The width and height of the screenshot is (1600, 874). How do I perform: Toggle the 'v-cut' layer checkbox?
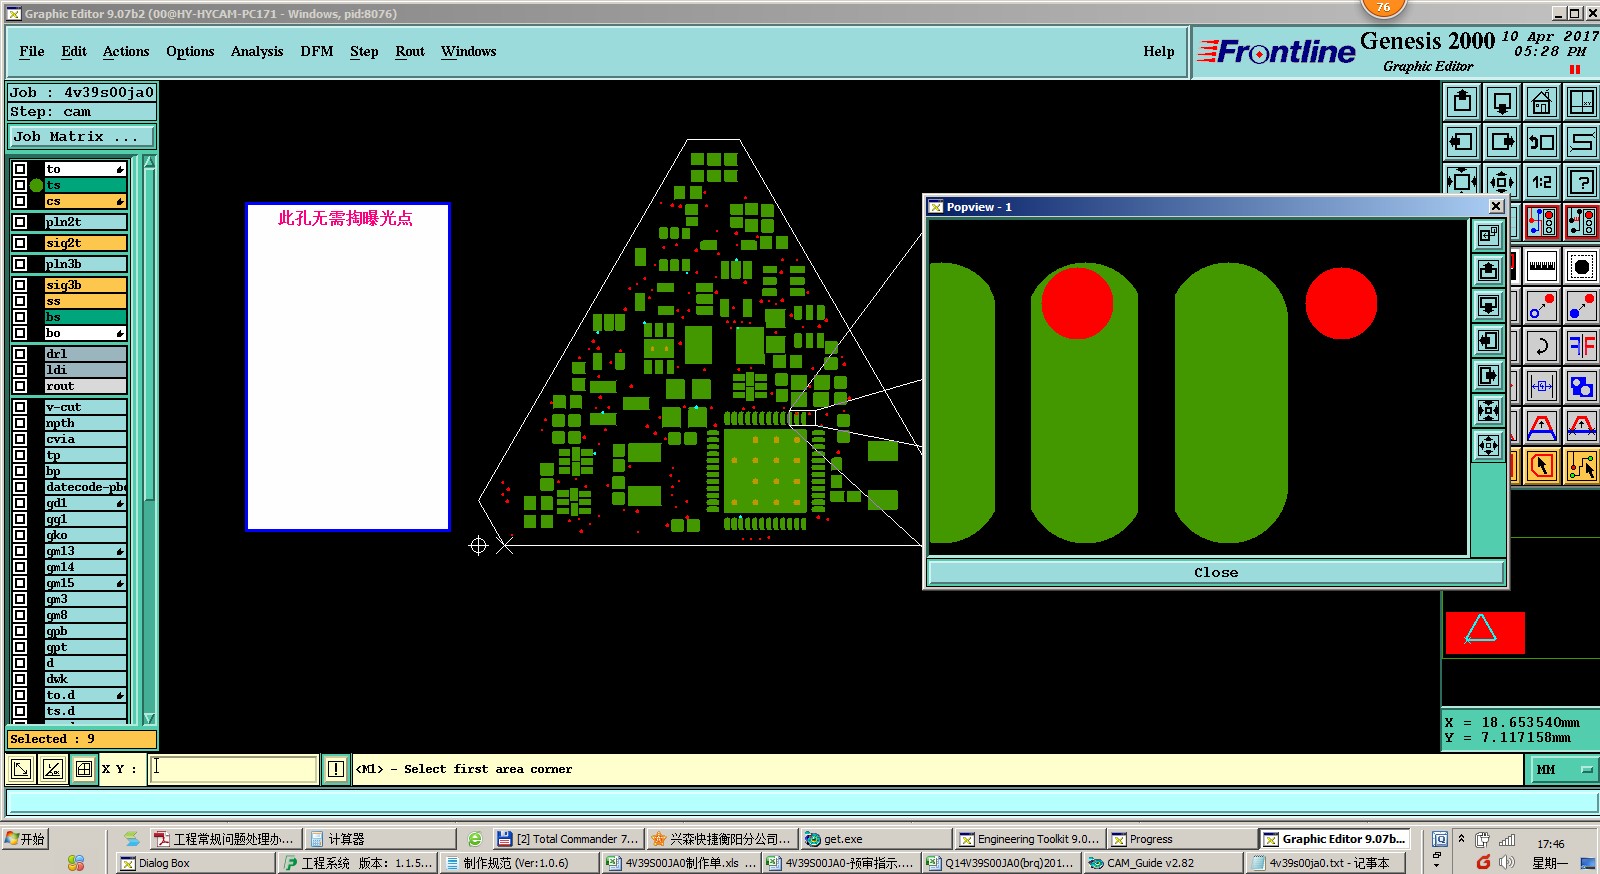point(20,407)
